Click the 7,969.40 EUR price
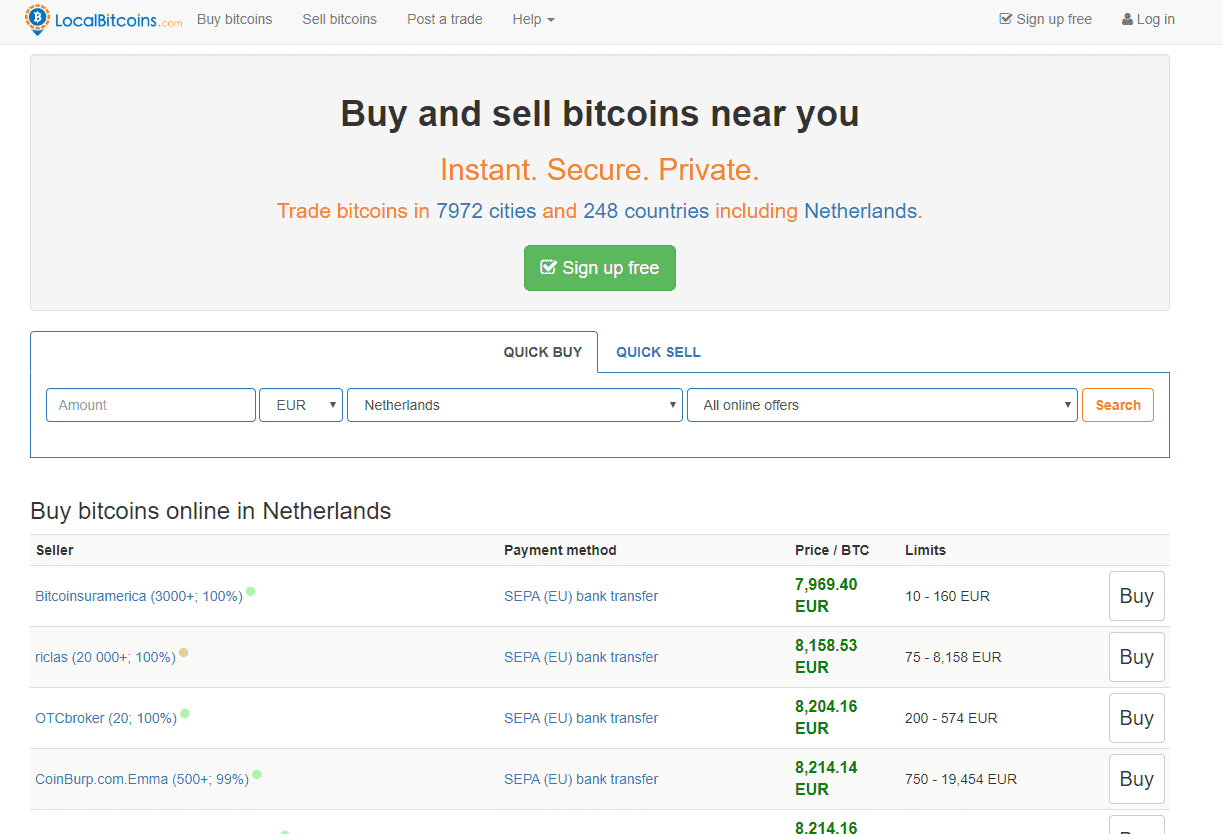 point(826,595)
